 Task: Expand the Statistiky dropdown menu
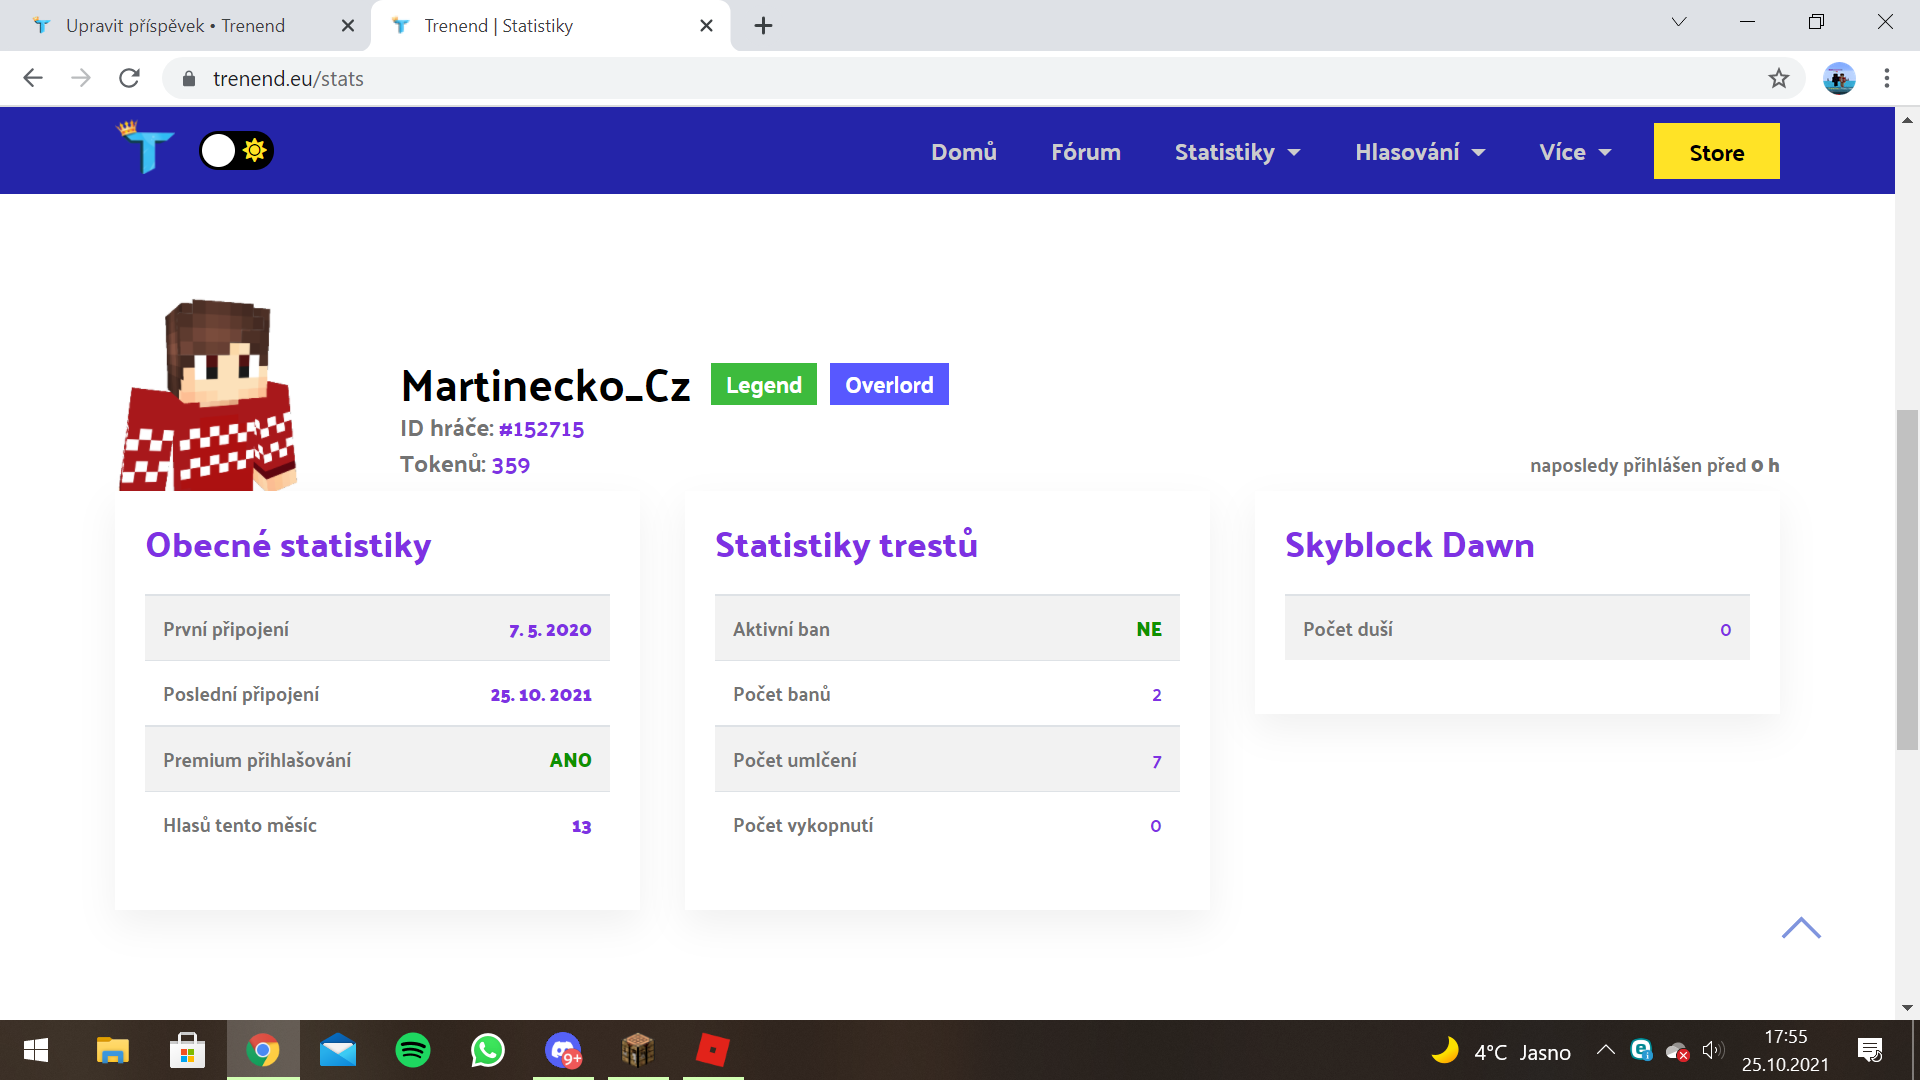1237,152
